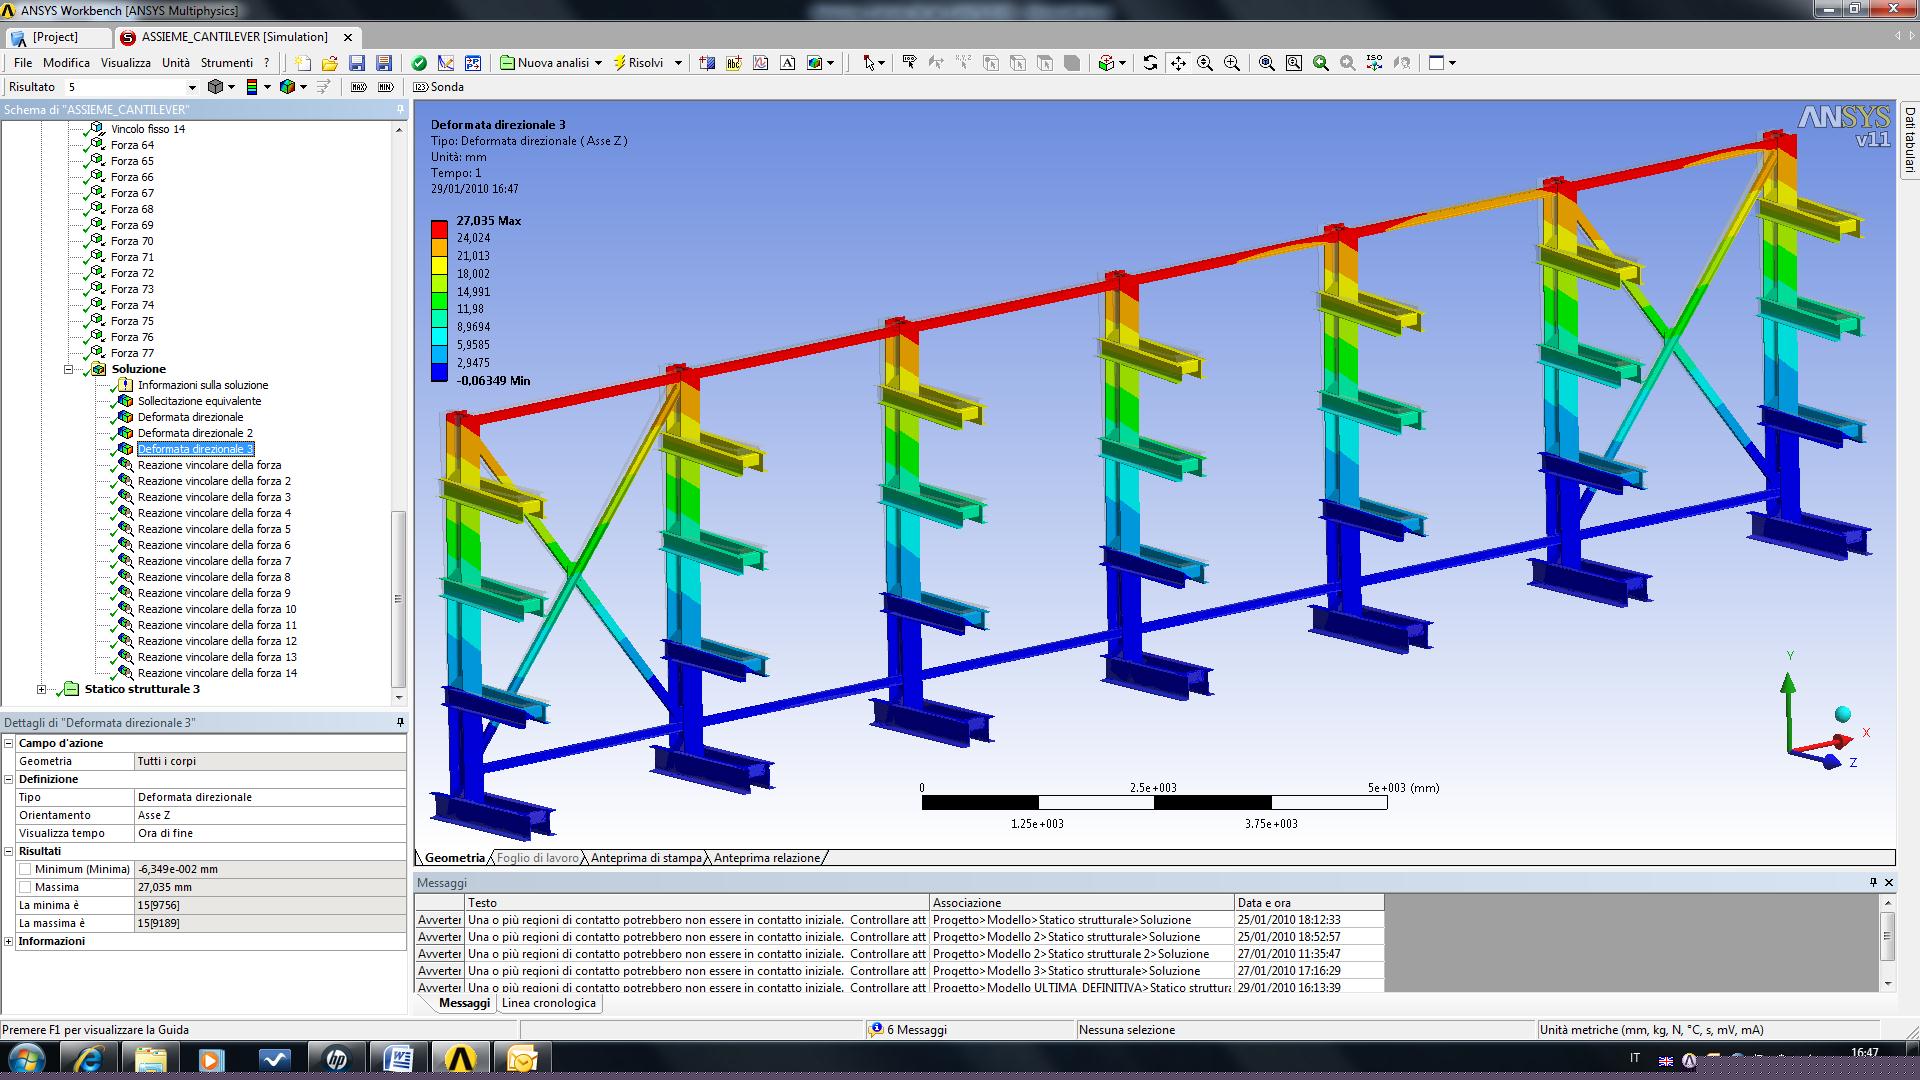The width and height of the screenshot is (1920, 1080).
Task: Click the Min probe label icon
Action: pos(387,87)
